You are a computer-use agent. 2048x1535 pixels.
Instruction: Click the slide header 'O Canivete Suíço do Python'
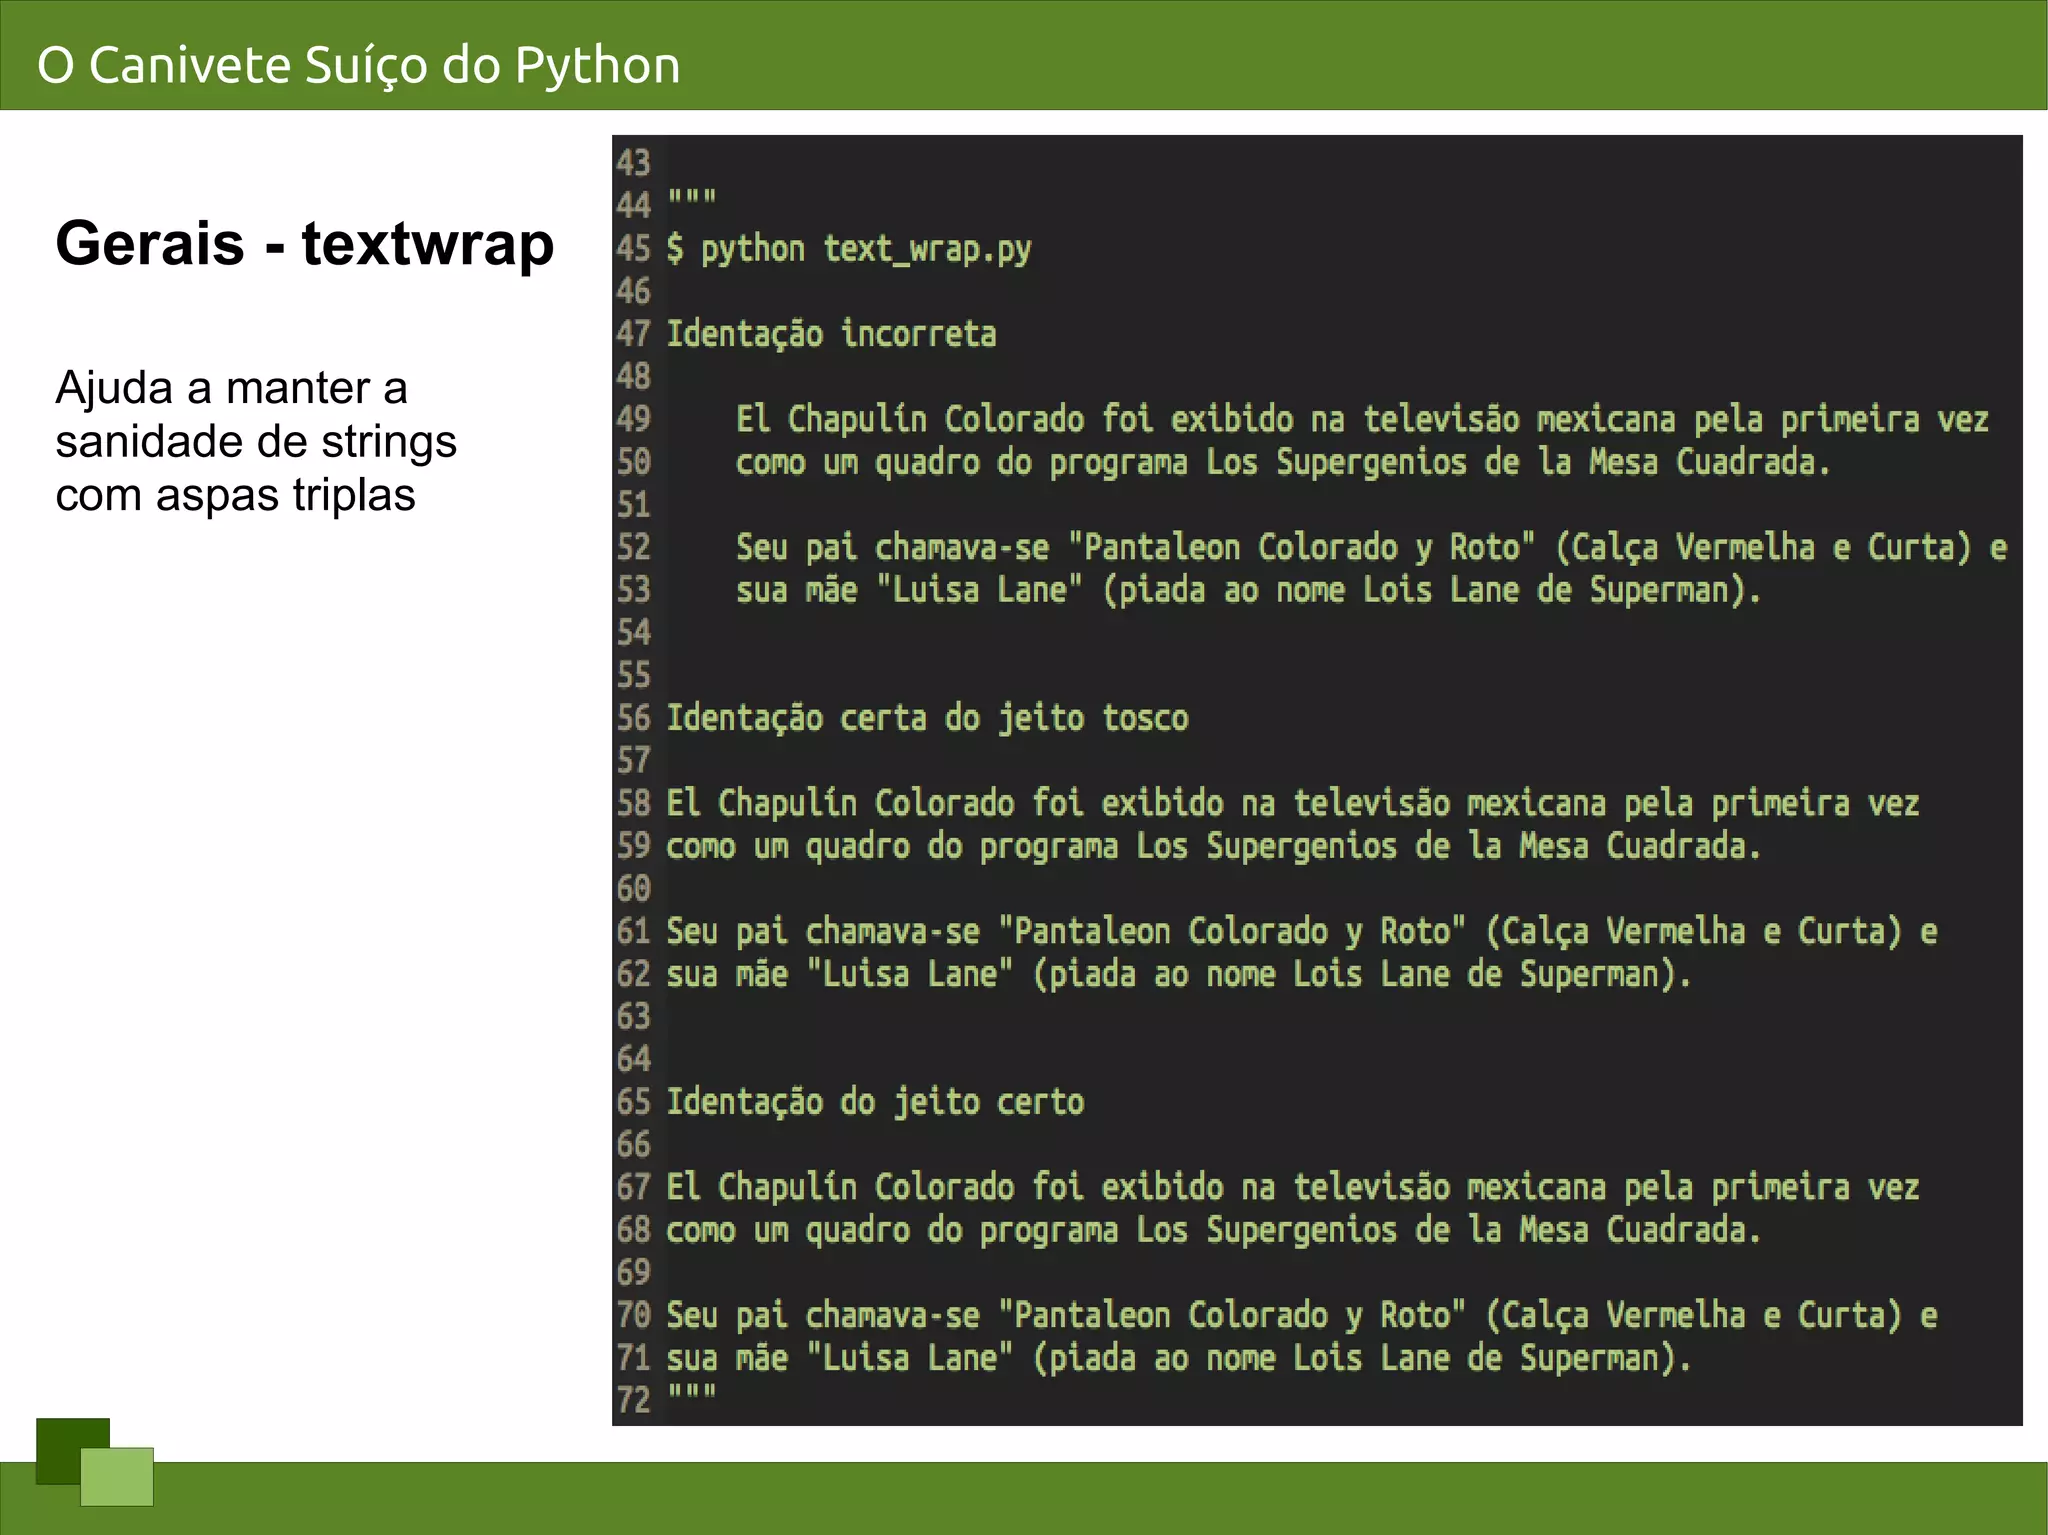tap(359, 65)
